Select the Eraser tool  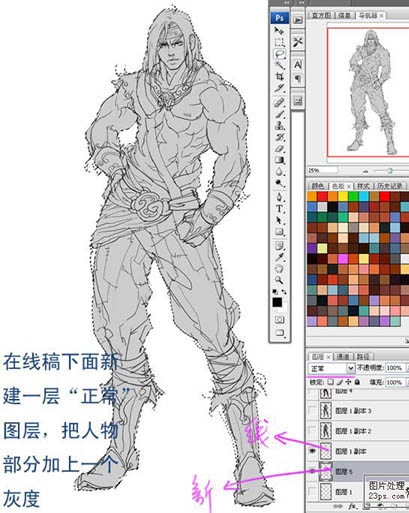click(280, 149)
